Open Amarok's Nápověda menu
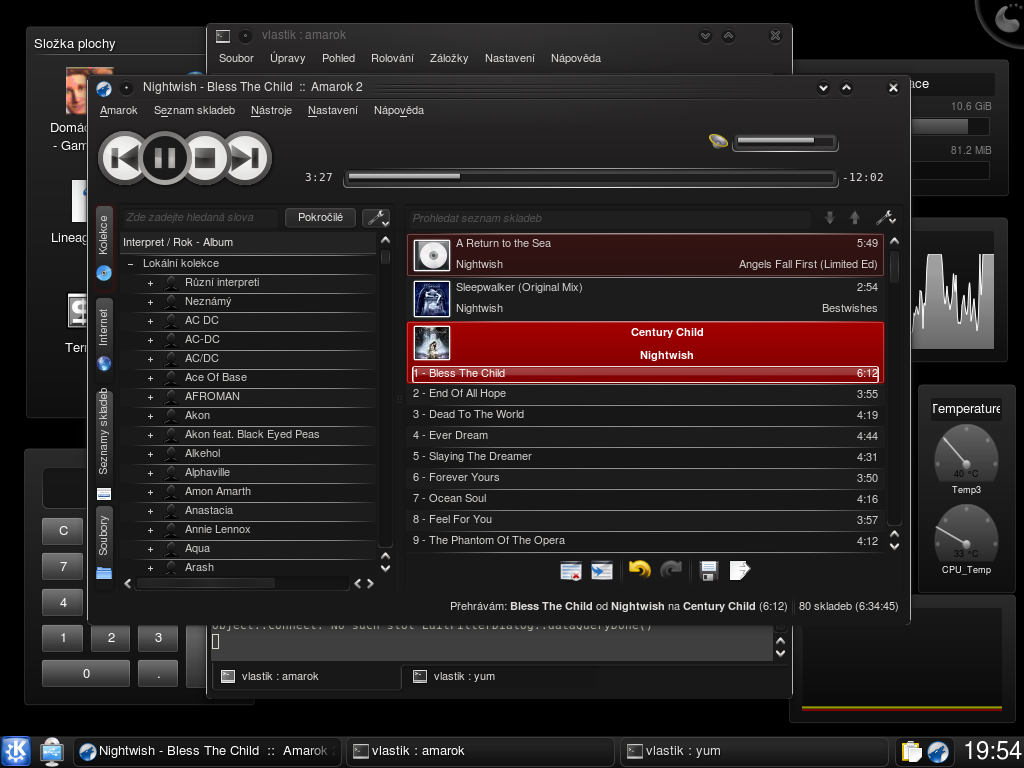The width and height of the screenshot is (1024, 768). [x=398, y=110]
